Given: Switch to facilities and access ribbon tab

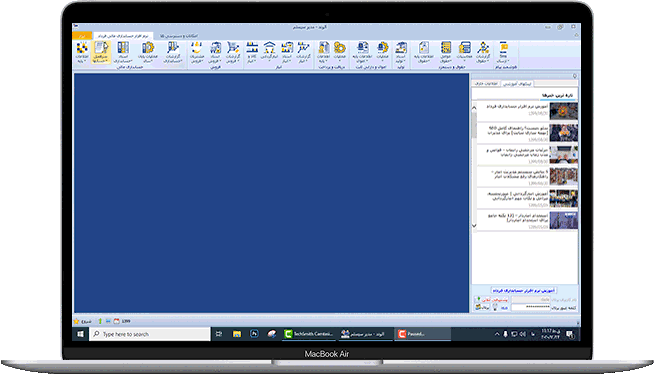Looking at the screenshot, I should 179,36.
